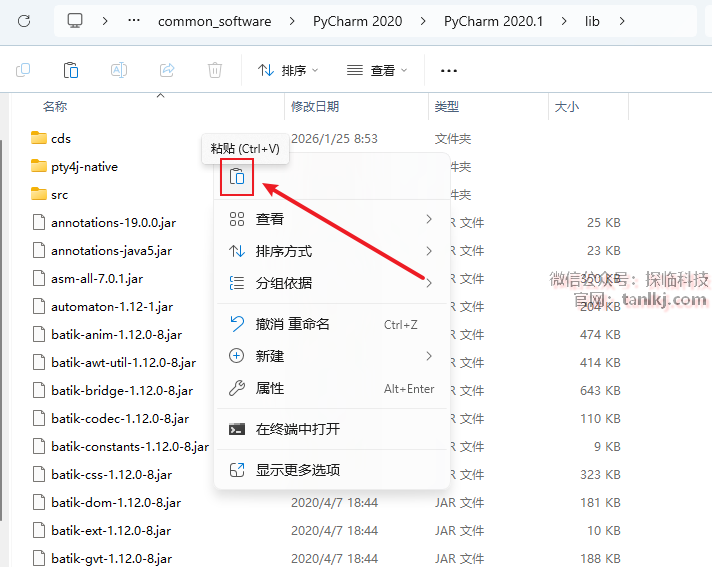Open the 查看 view dropdown in toolbar
The height and width of the screenshot is (570, 712).
point(377,70)
